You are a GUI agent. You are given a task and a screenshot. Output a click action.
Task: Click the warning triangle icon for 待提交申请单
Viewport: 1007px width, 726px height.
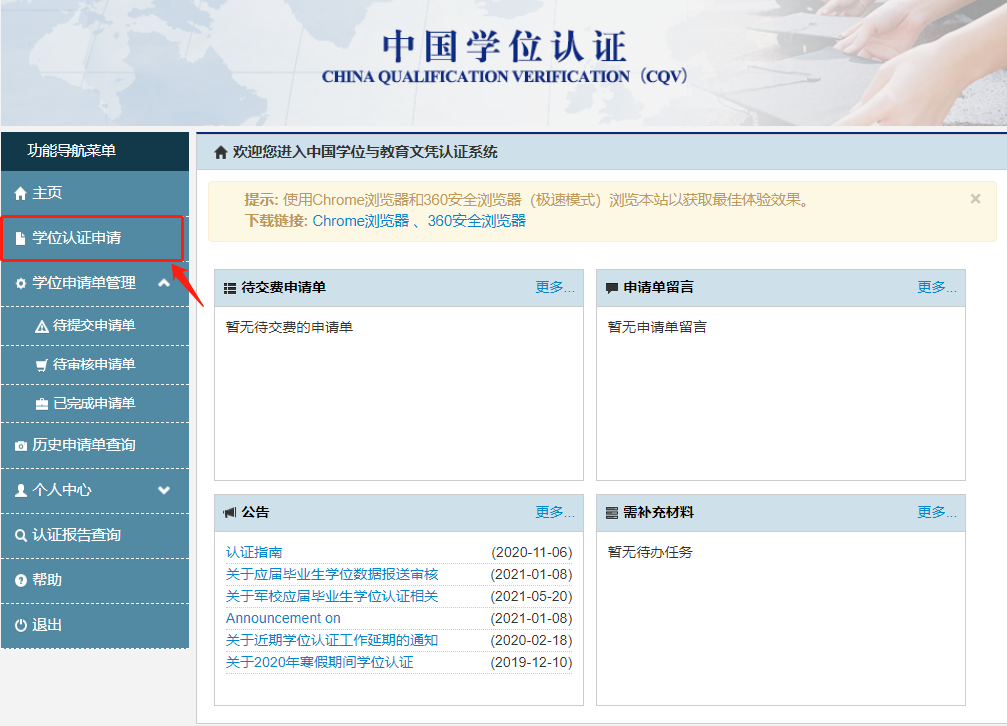click(x=42, y=326)
